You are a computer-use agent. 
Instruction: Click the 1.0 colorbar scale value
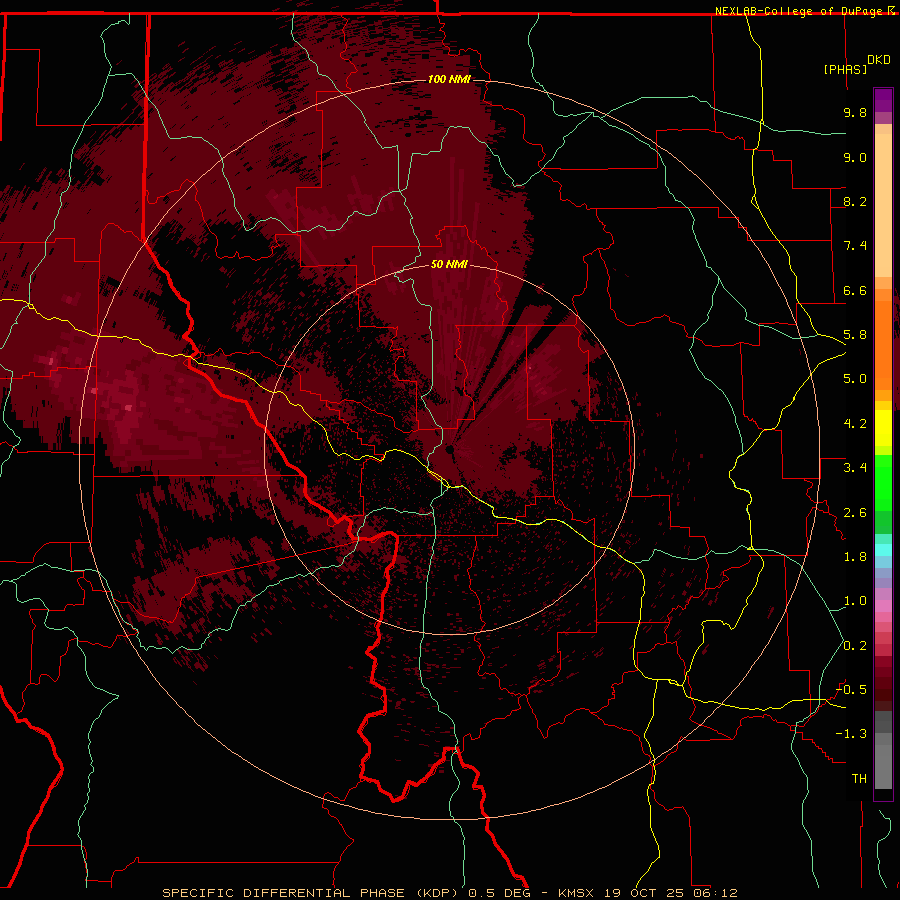[855, 601]
